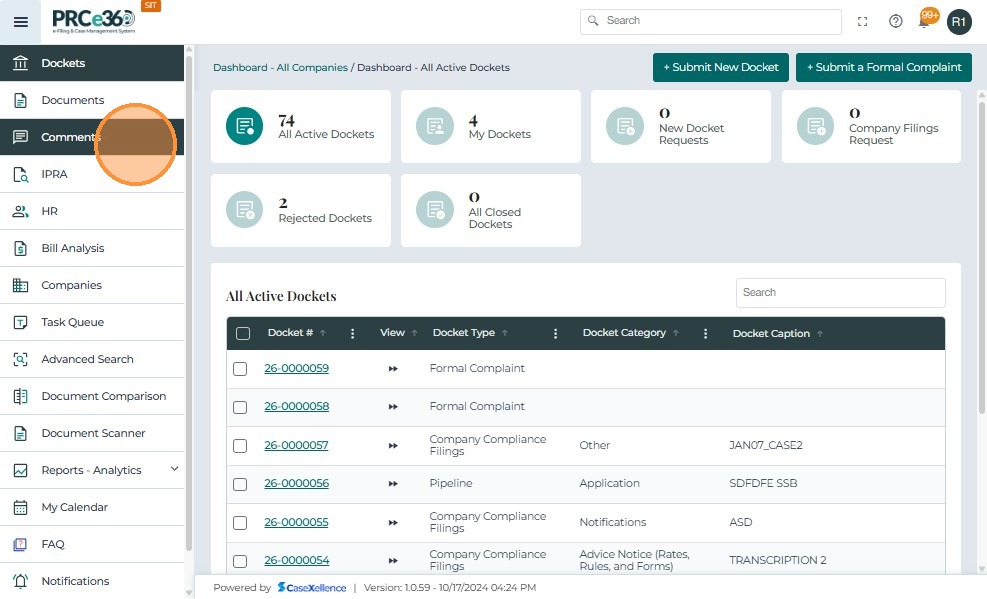Open Docket # column options menu
The width and height of the screenshot is (987, 599).
[x=352, y=334]
